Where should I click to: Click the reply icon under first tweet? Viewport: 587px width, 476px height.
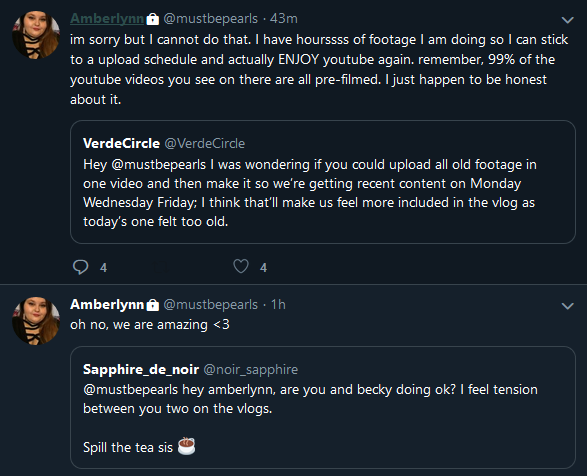tap(80, 267)
